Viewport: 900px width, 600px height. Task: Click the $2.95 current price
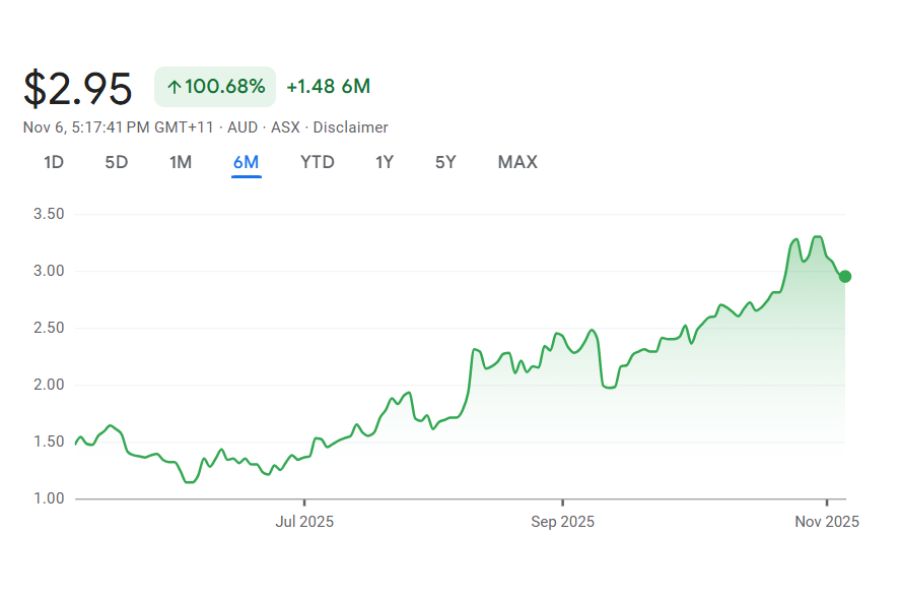coord(78,88)
